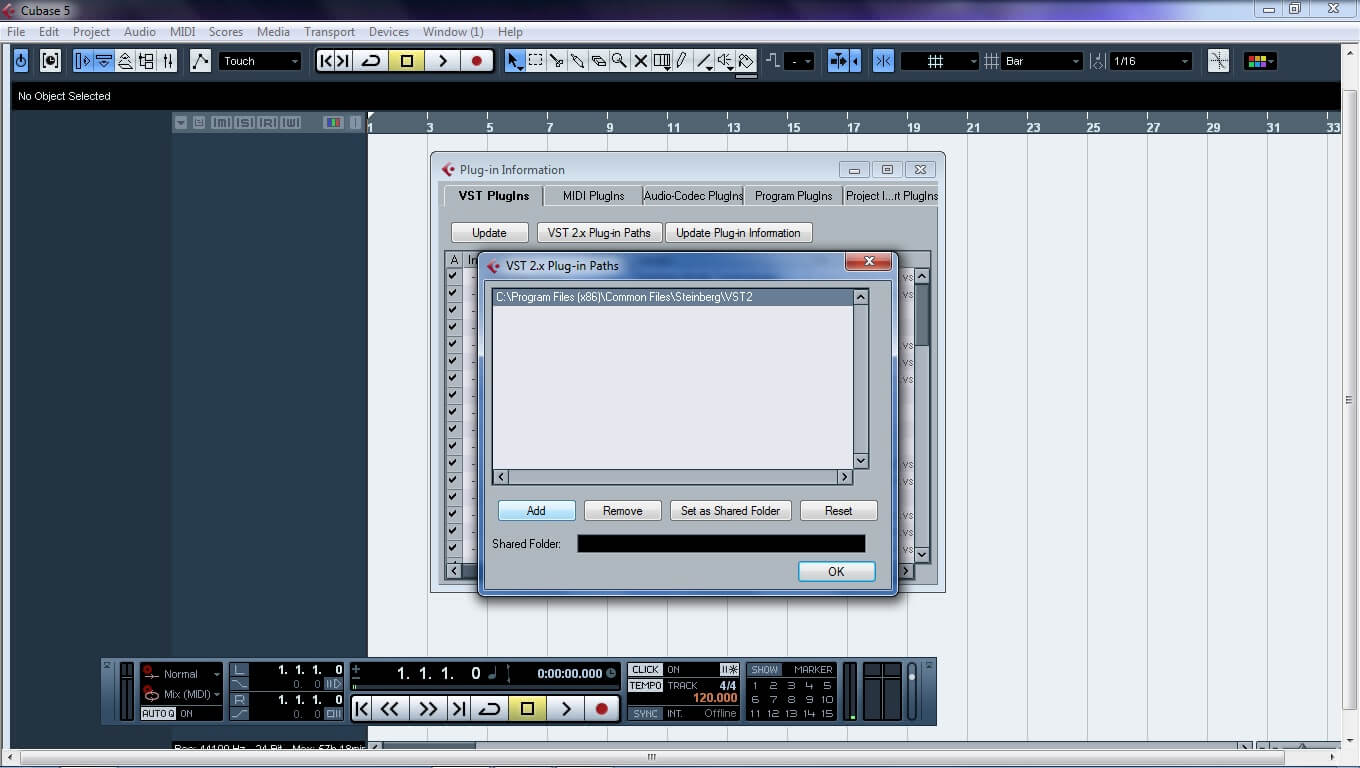
Task: Open transpose/nudge dropdown showing dash
Action: coord(799,61)
